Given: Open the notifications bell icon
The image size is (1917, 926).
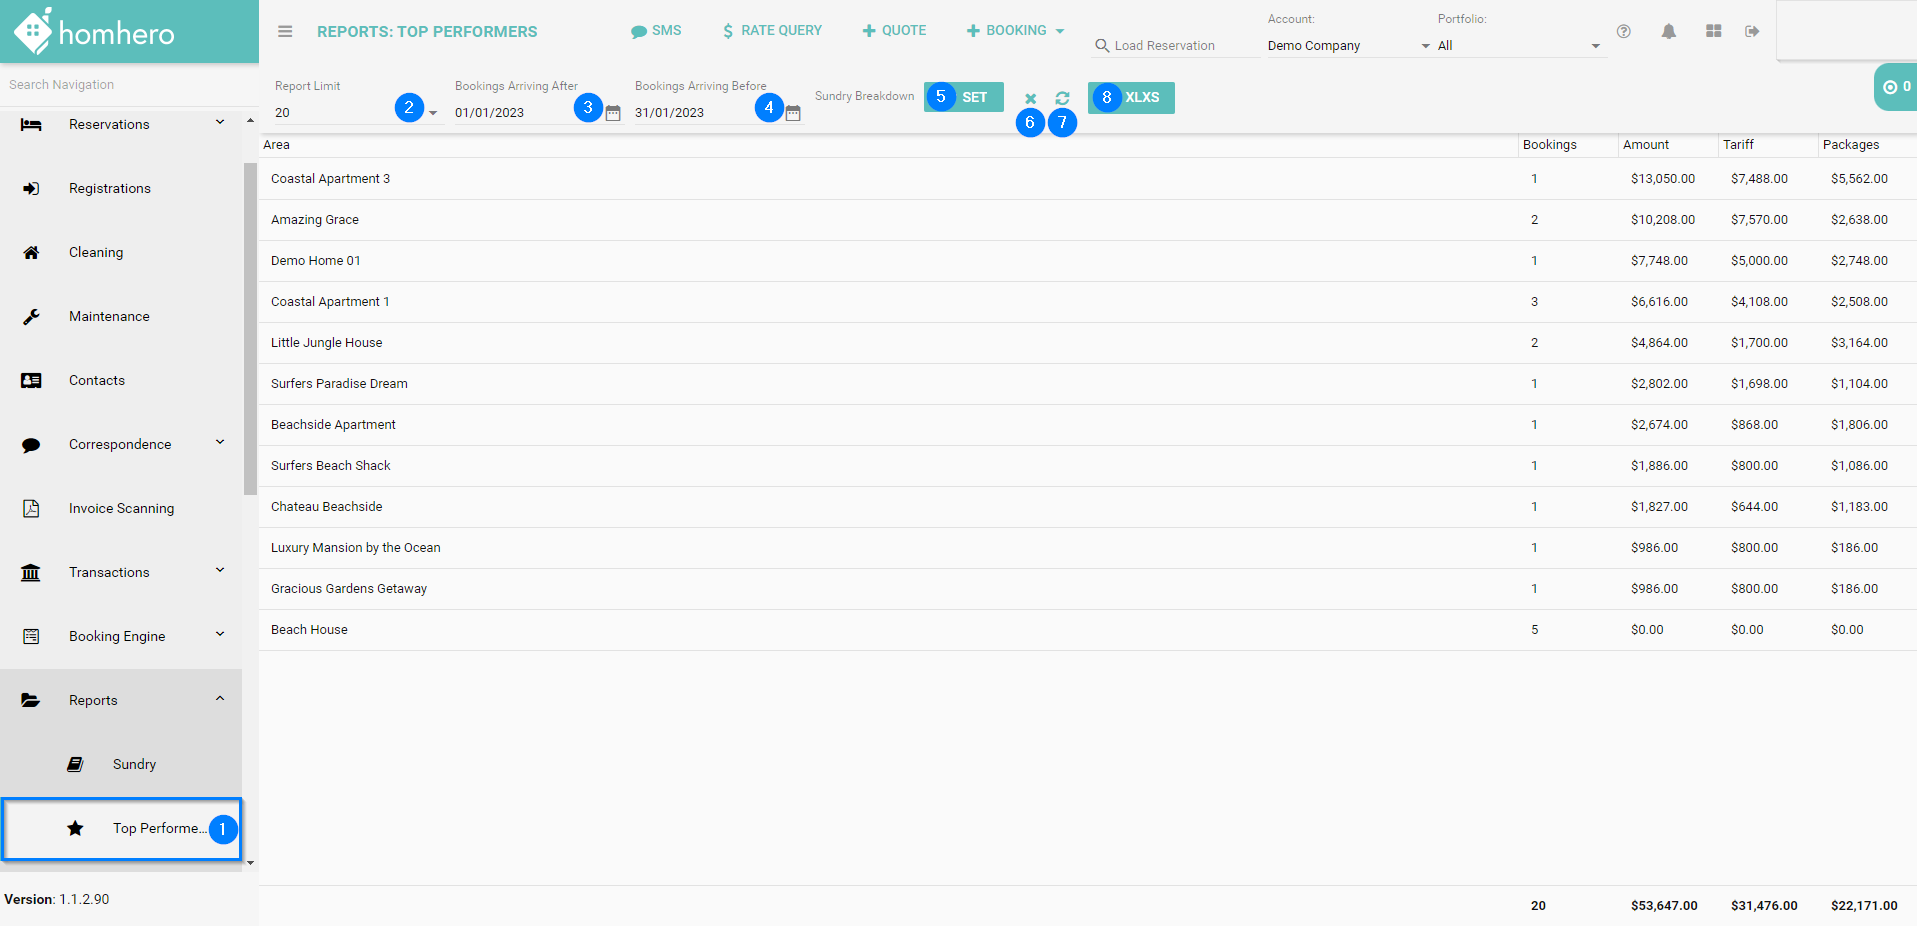Looking at the screenshot, I should (1668, 31).
